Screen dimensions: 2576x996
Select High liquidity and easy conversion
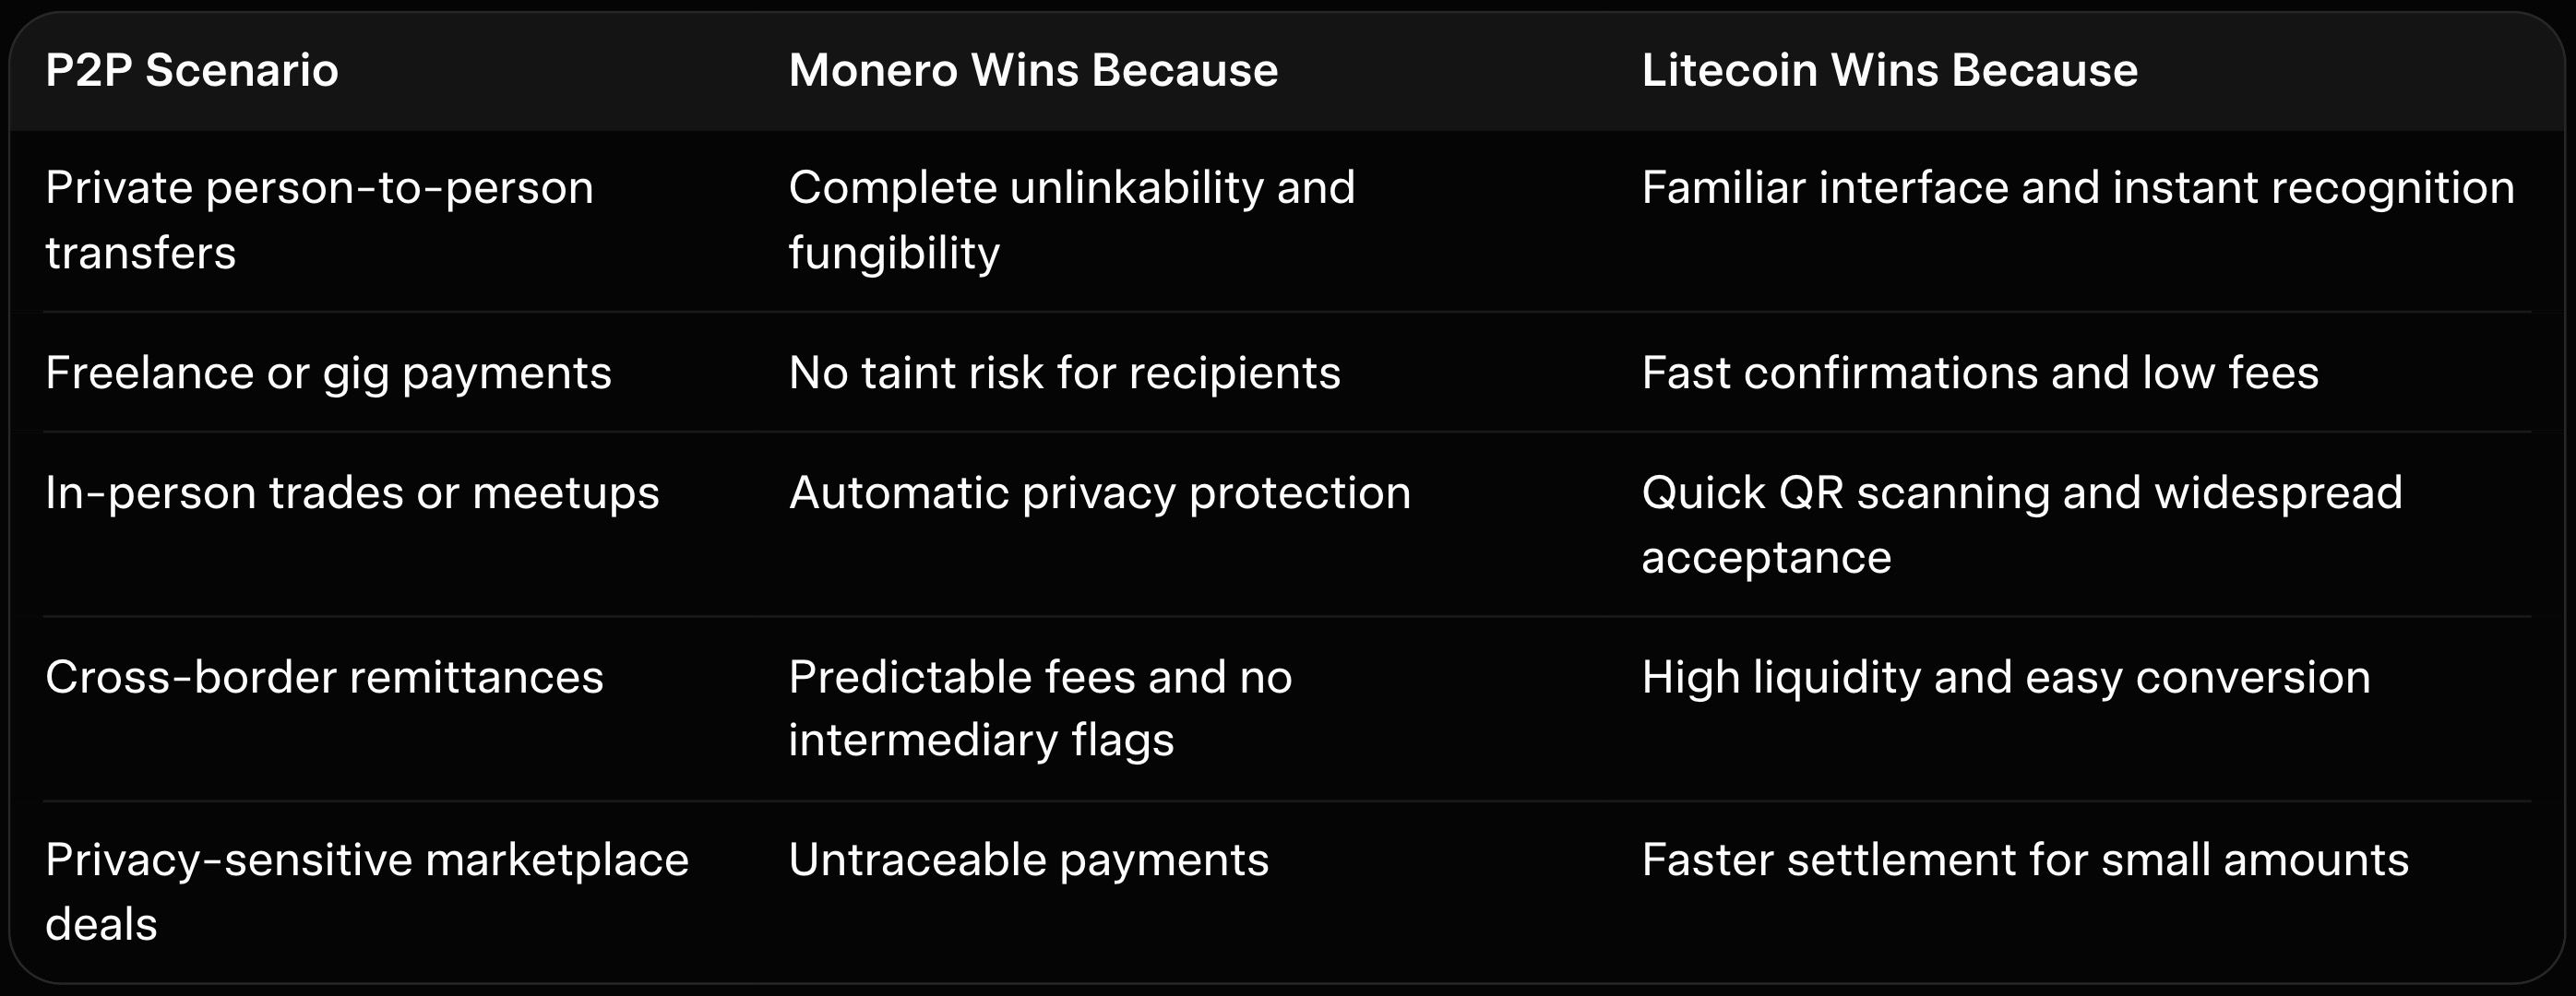[x=2005, y=677]
